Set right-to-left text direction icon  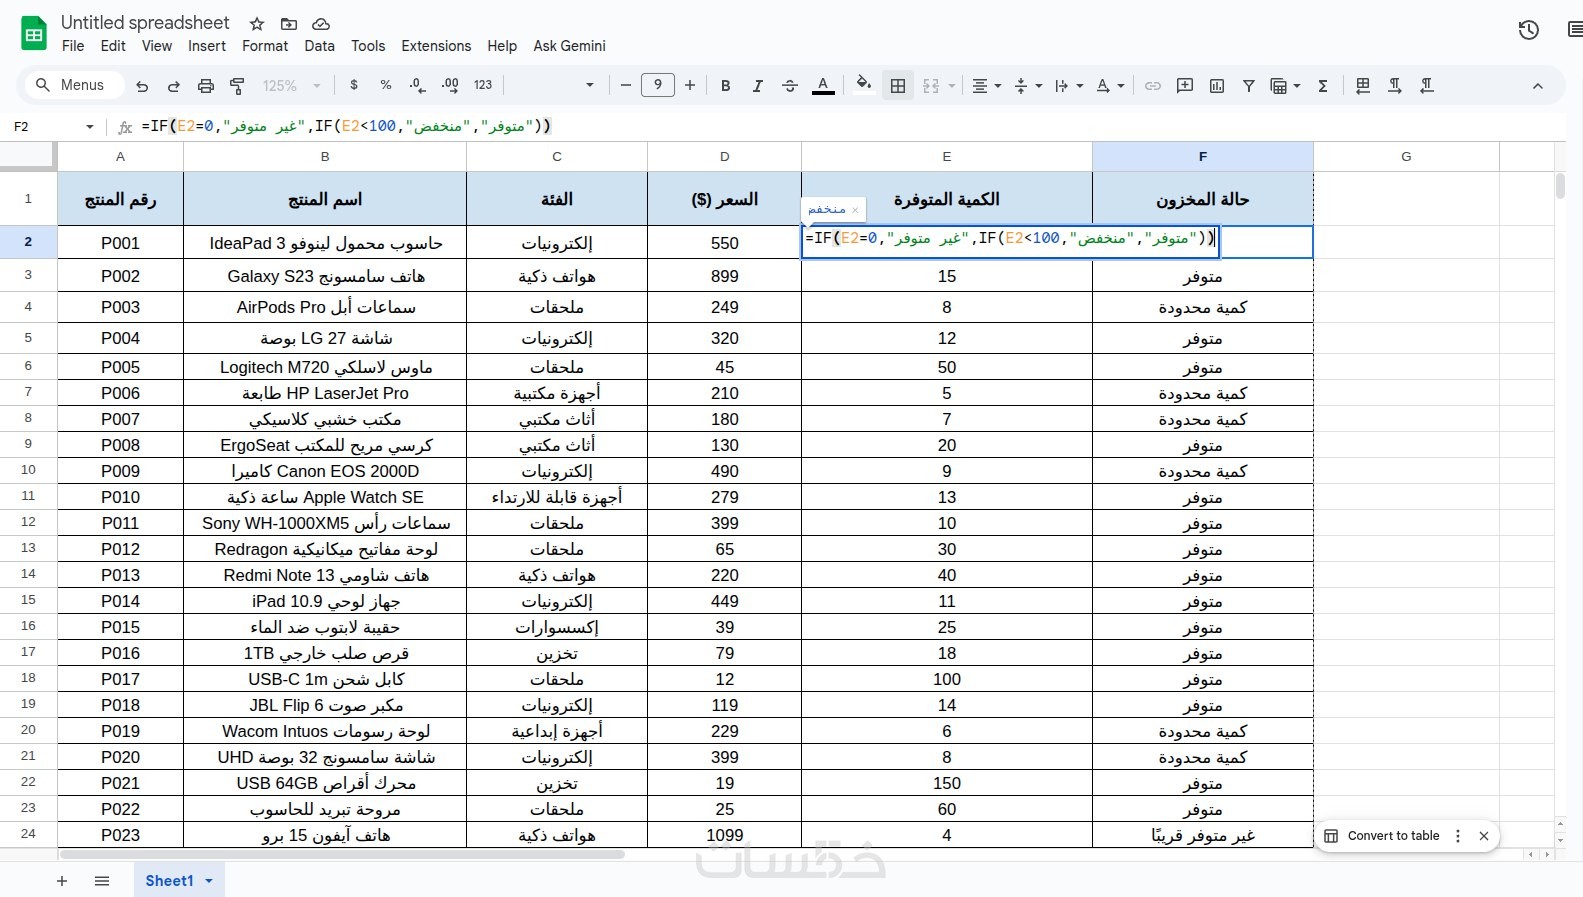point(1427,86)
